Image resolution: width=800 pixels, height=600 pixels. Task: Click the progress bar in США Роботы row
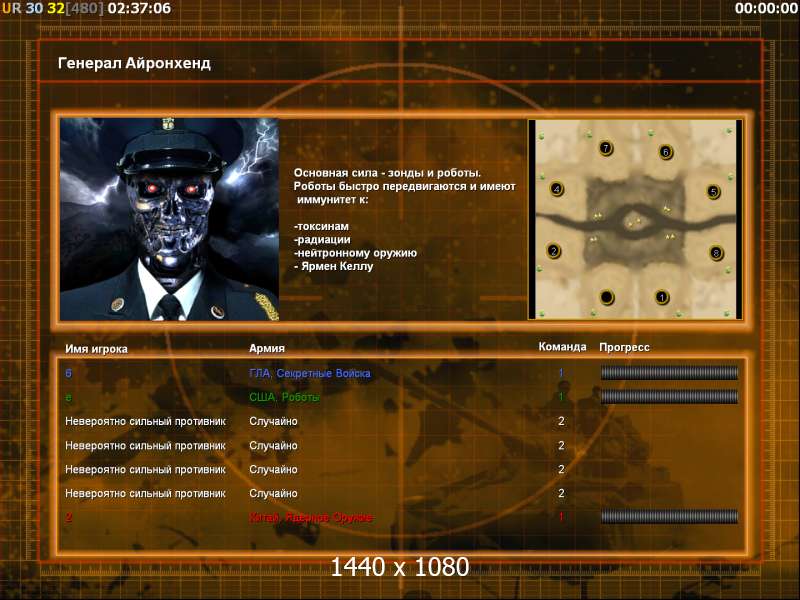(x=669, y=396)
